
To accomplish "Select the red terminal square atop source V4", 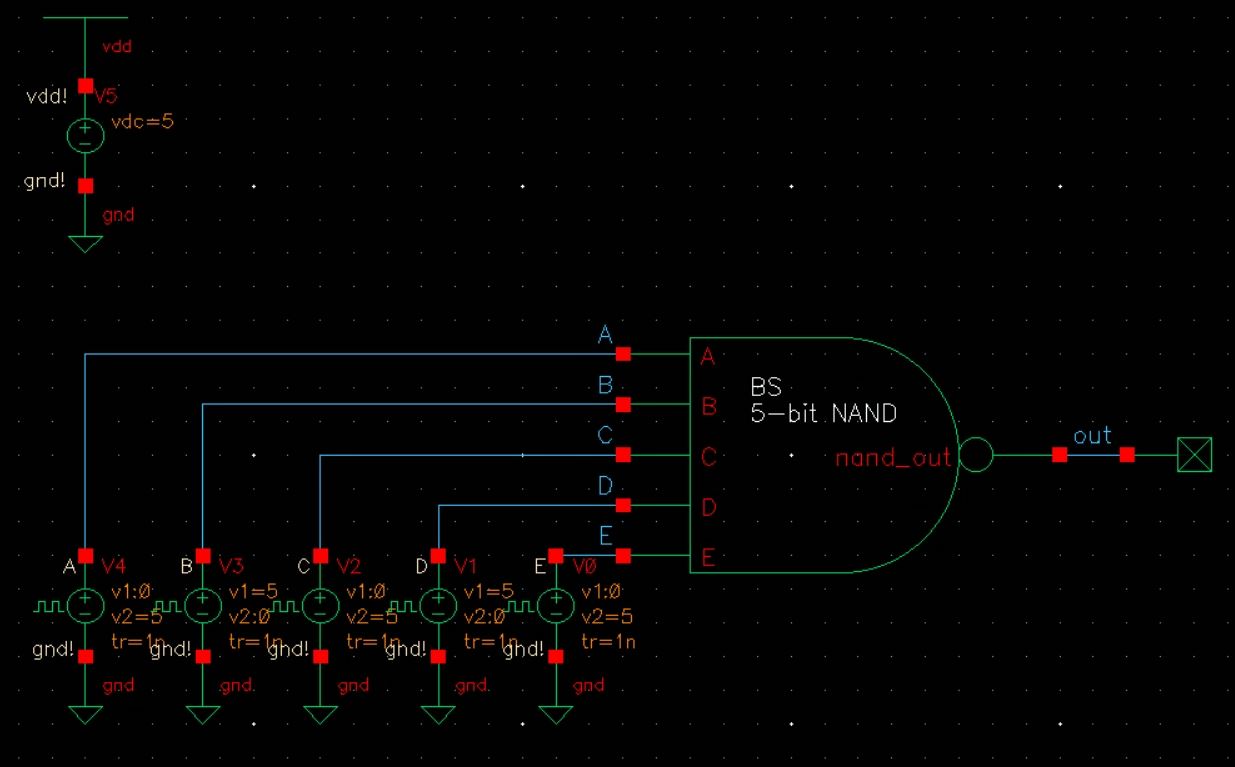I will click(85, 555).
